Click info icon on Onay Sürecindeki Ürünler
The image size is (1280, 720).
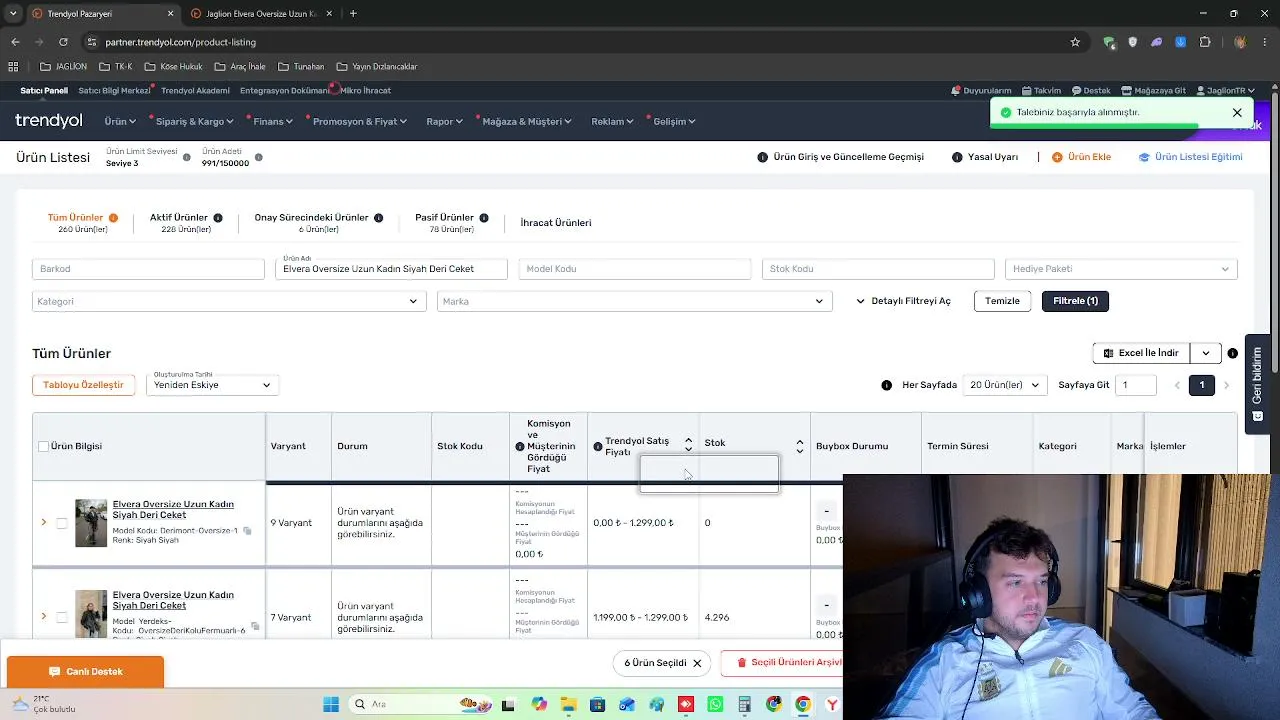click(378, 217)
